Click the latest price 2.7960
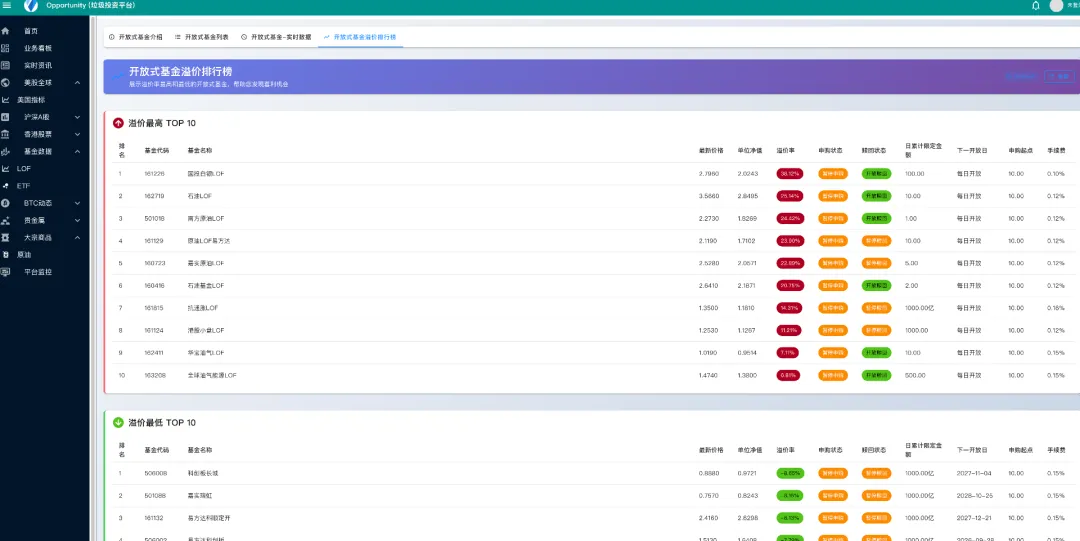 pyautogui.click(x=709, y=174)
